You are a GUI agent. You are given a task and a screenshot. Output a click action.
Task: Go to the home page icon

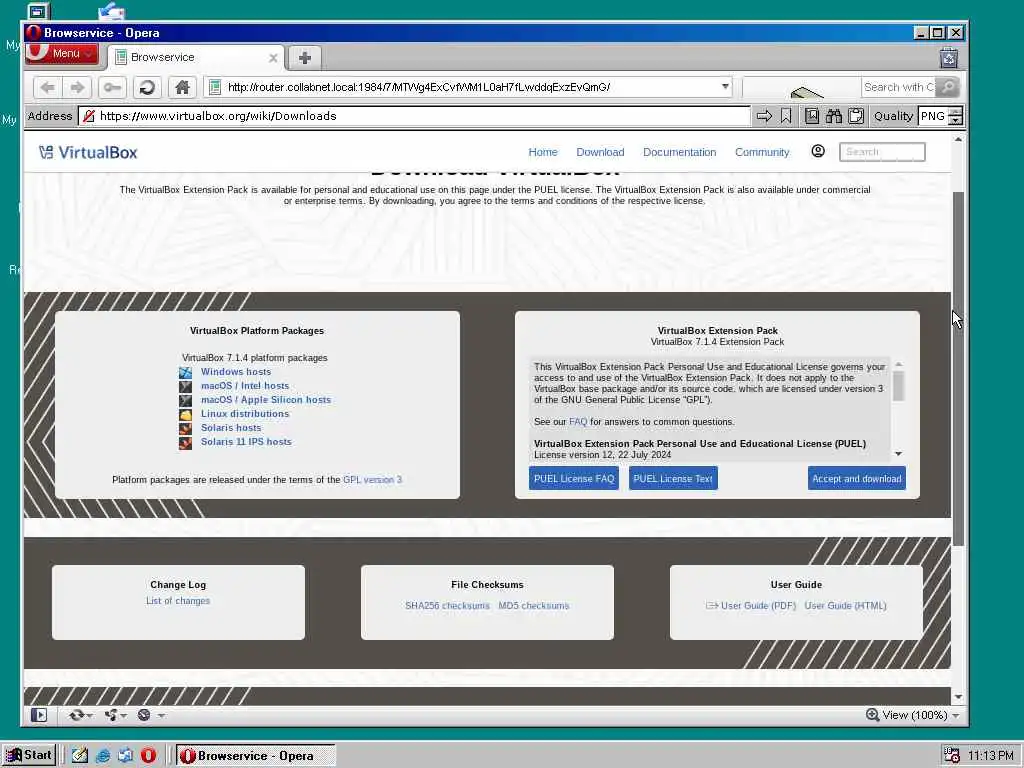[182, 87]
